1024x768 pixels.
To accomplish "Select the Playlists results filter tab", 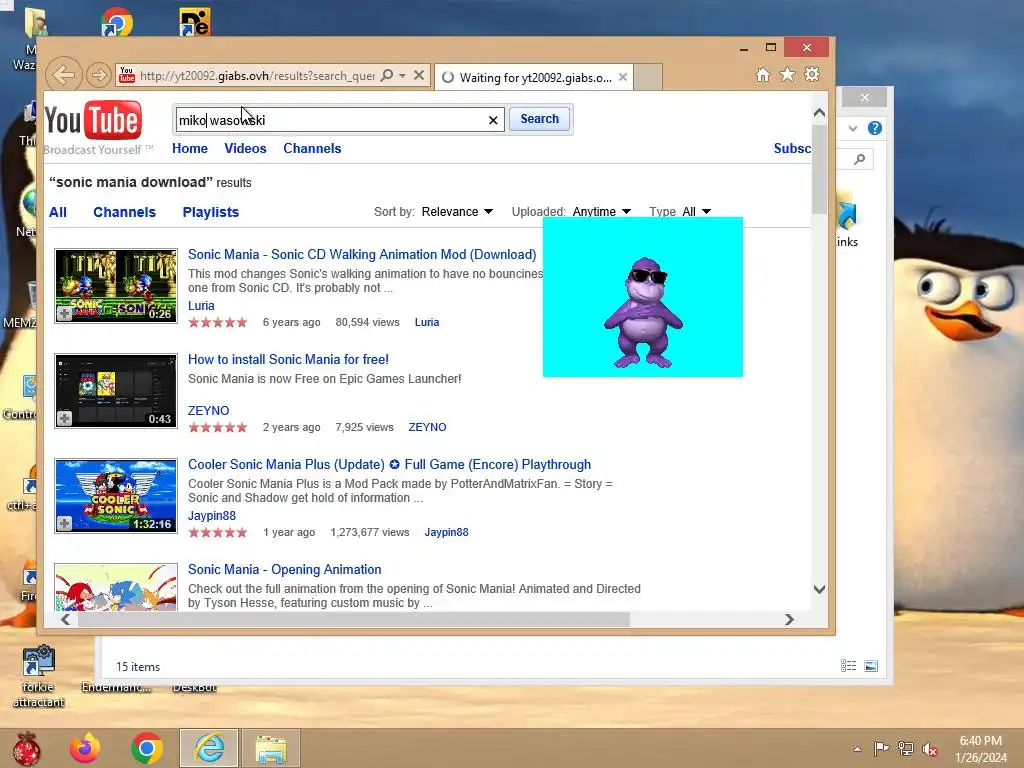I will [x=211, y=212].
